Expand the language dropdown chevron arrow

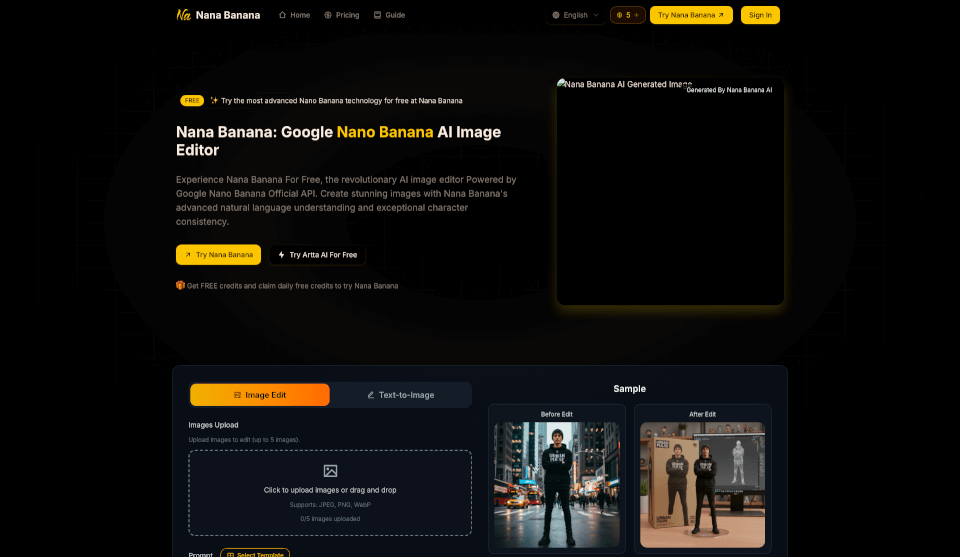point(596,15)
